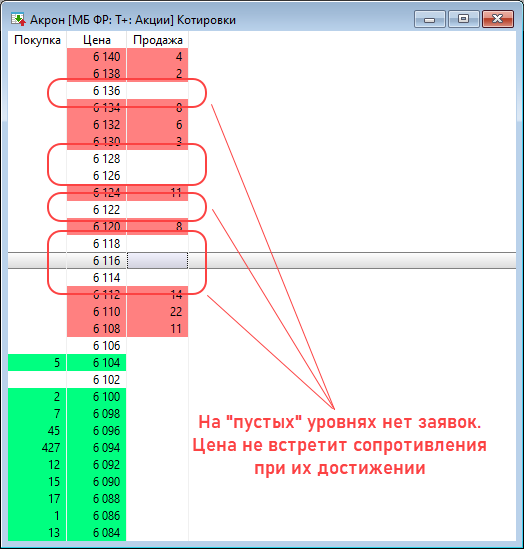524x549 pixels.
Task: Close the Akron quotes window
Action: (498, 19)
